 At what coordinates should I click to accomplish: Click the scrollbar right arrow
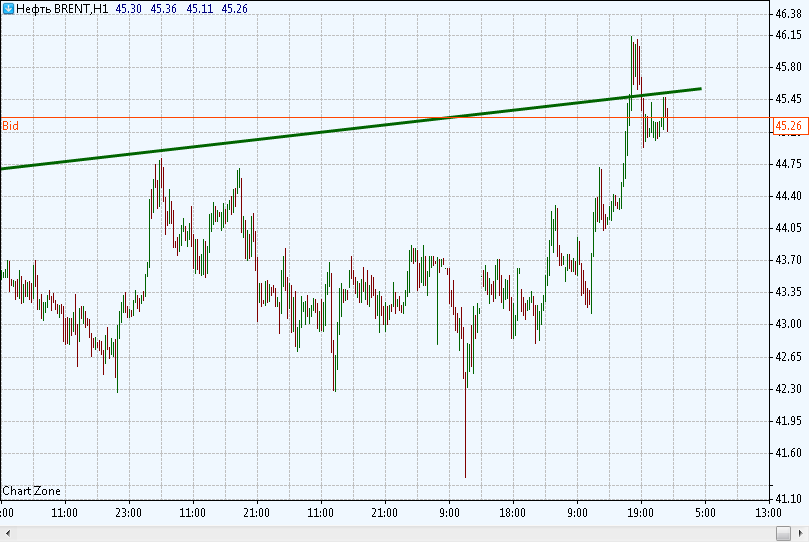(x=801, y=533)
